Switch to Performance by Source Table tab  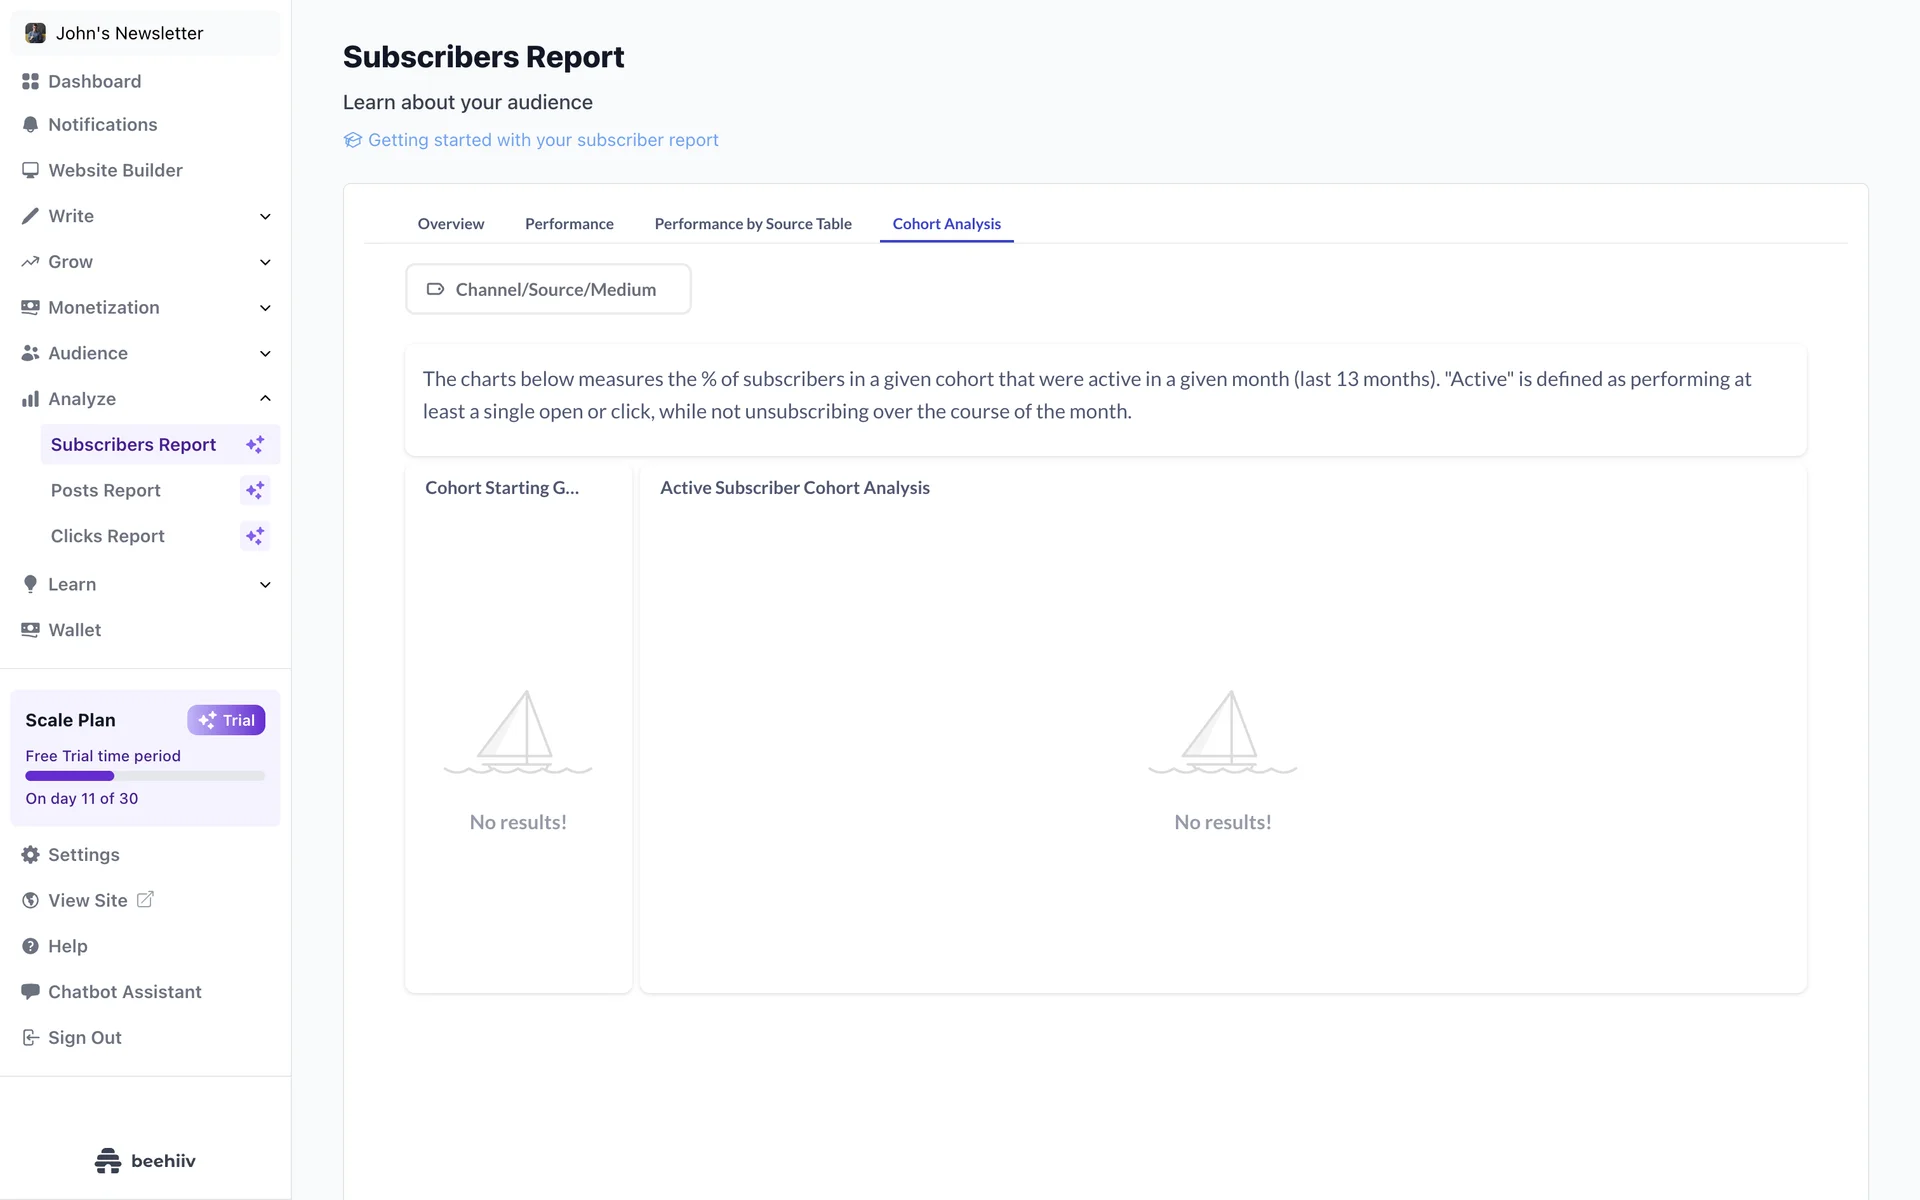click(x=753, y=224)
